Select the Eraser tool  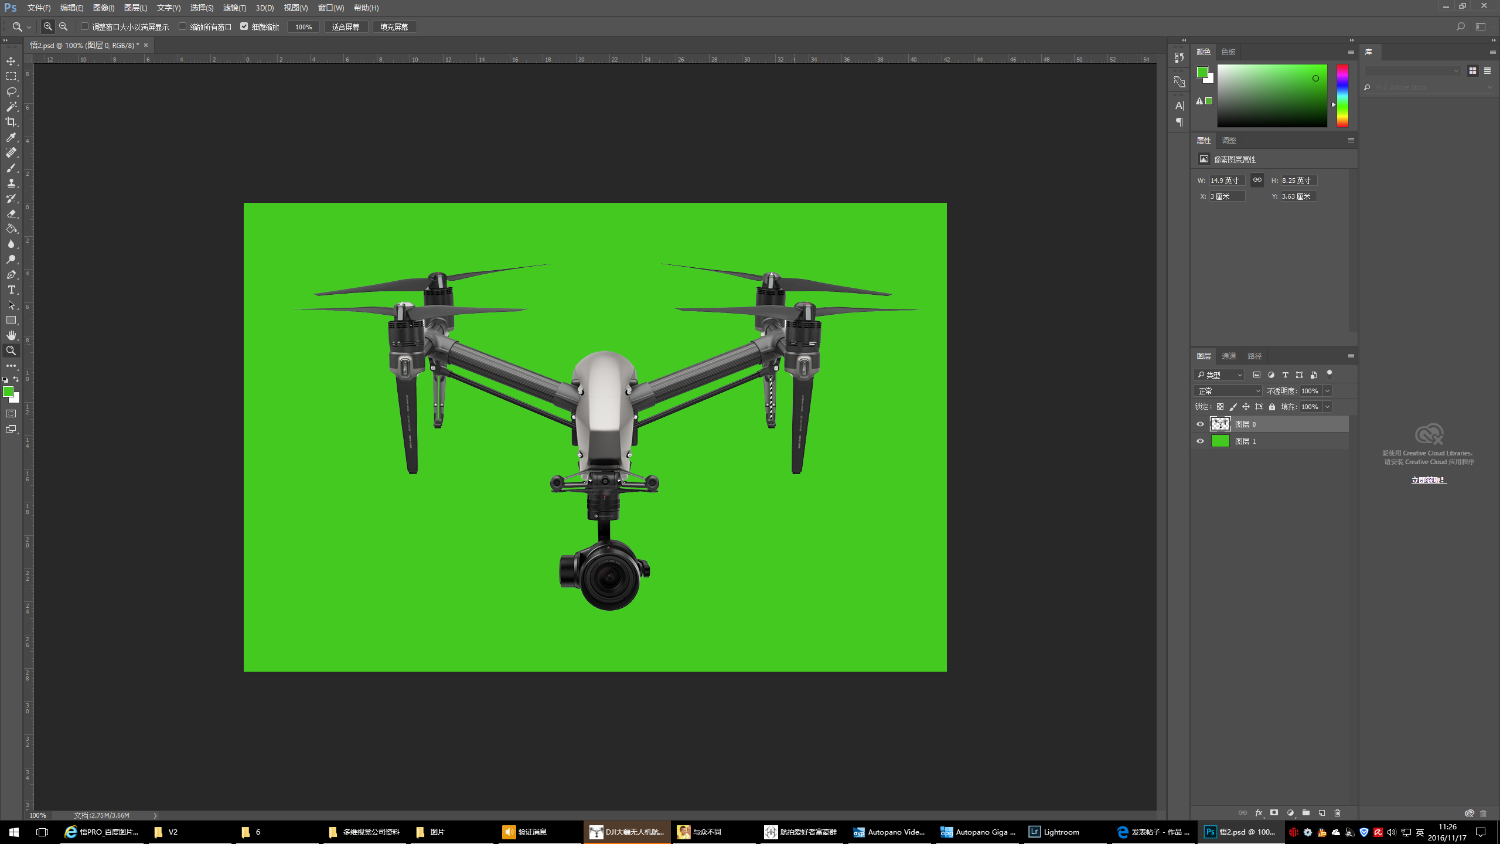(x=11, y=214)
